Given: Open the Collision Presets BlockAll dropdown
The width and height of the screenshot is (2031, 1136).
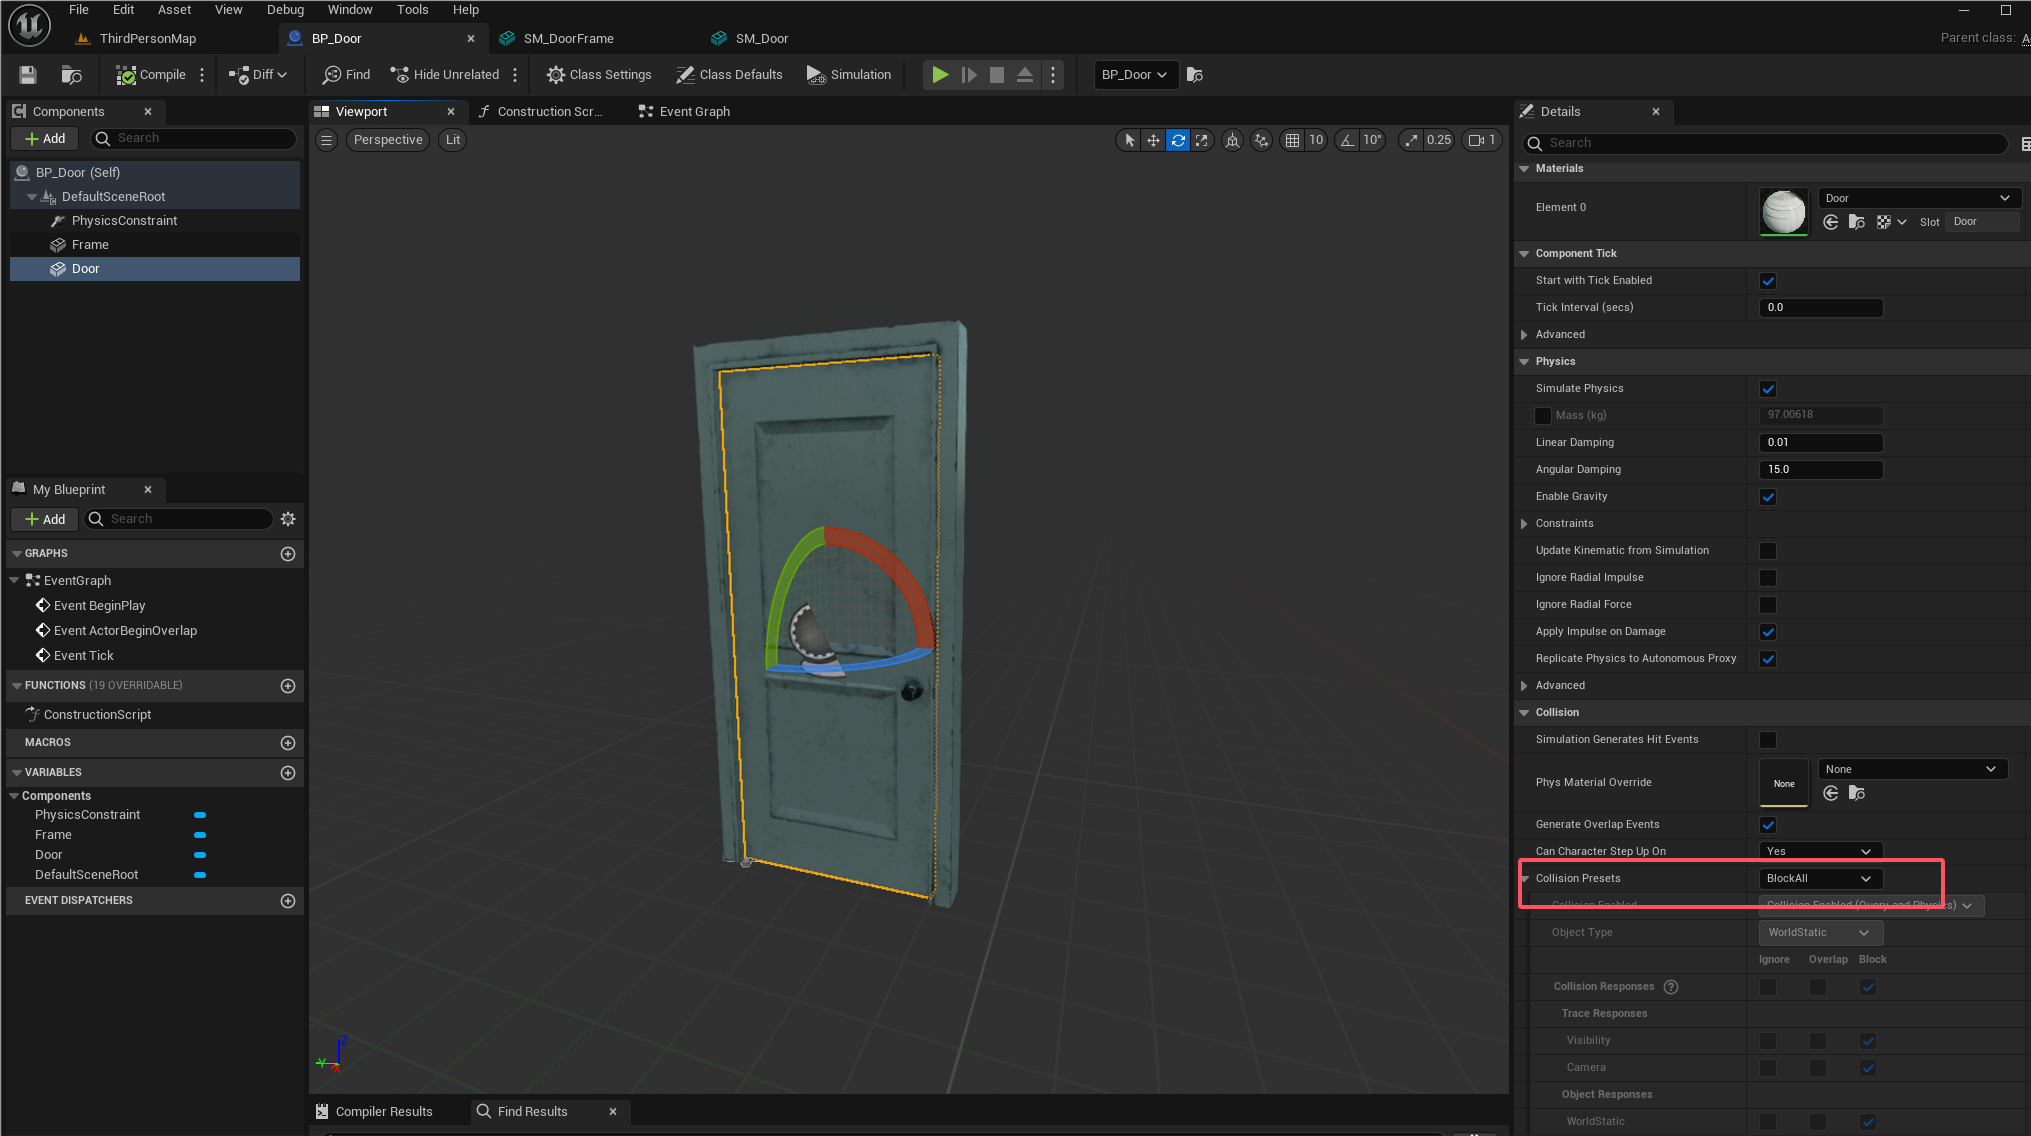Looking at the screenshot, I should coord(1819,879).
